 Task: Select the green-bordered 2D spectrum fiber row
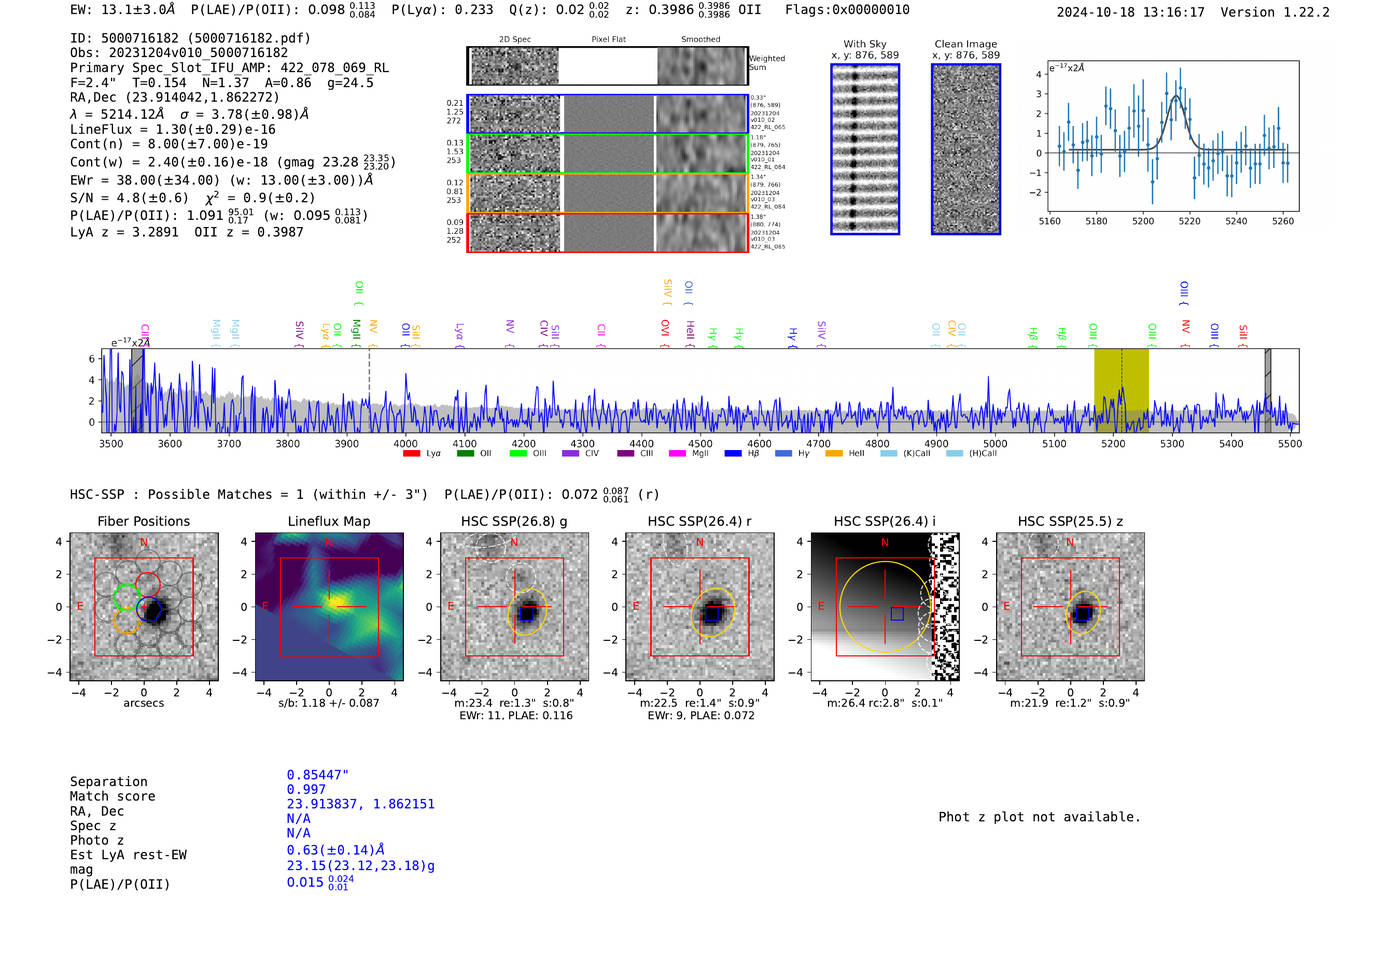tap(607, 153)
